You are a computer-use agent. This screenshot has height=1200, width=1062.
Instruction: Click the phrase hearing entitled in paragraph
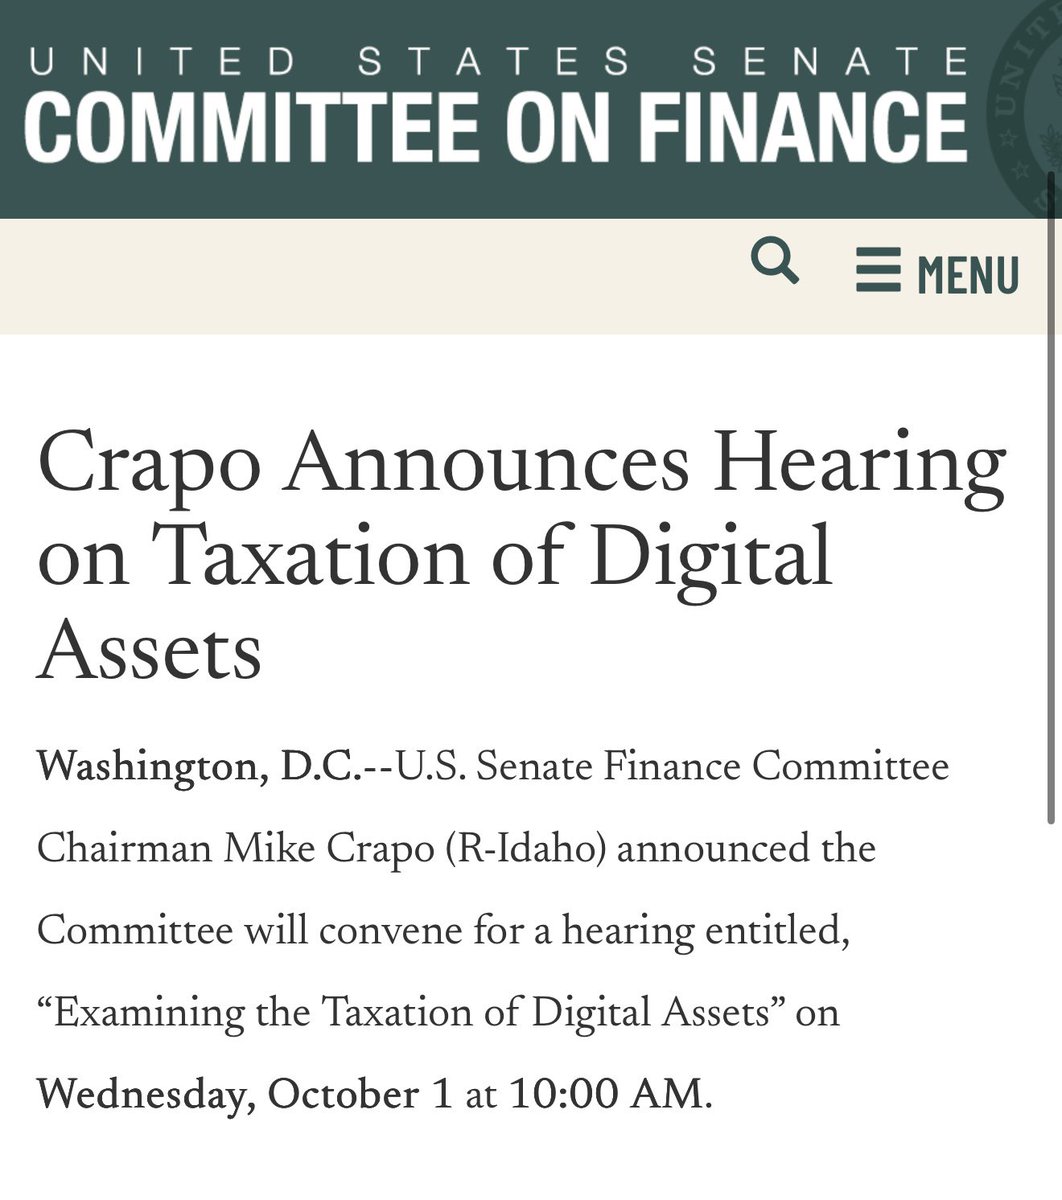[x=706, y=932]
